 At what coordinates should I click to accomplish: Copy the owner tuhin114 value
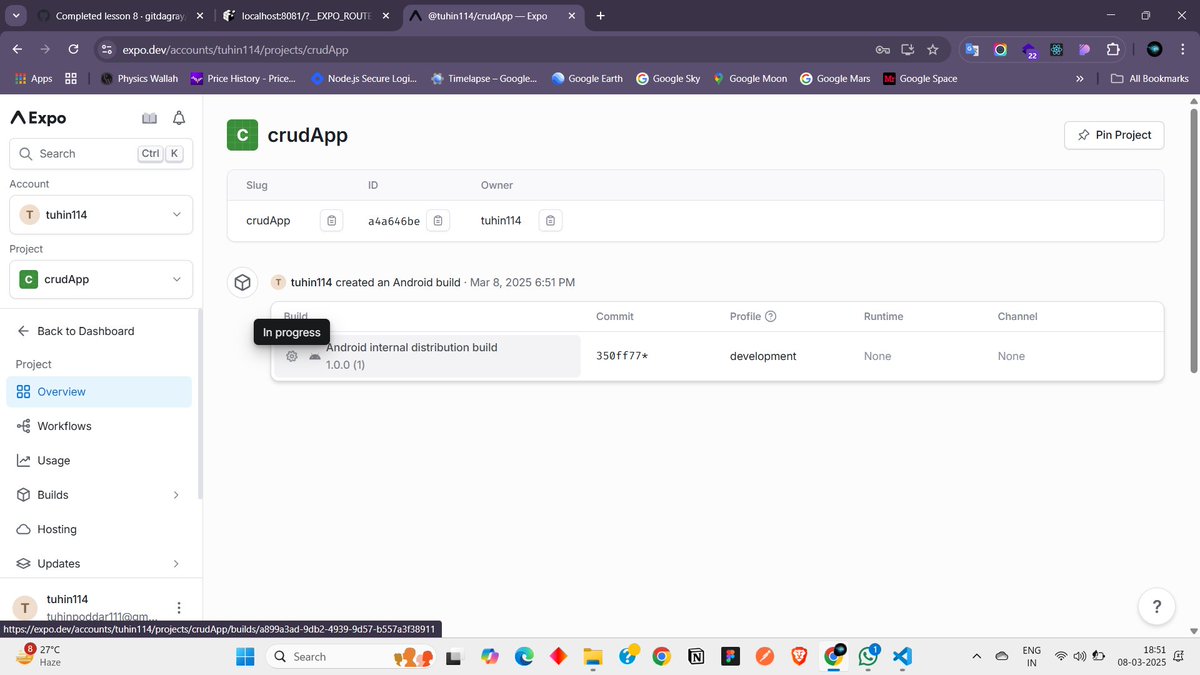click(x=550, y=220)
